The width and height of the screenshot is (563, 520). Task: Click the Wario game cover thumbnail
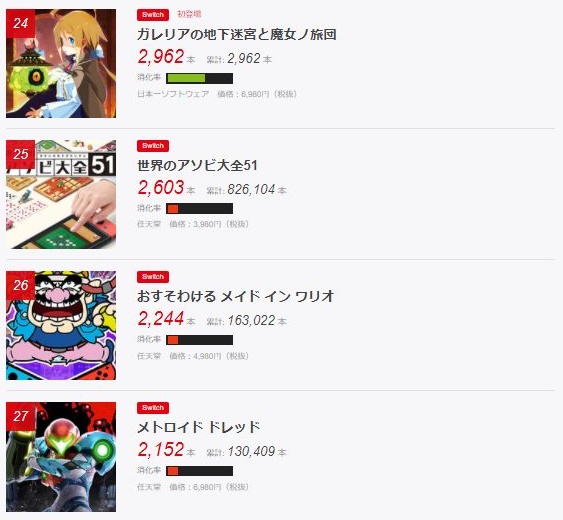click(x=61, y=325)
